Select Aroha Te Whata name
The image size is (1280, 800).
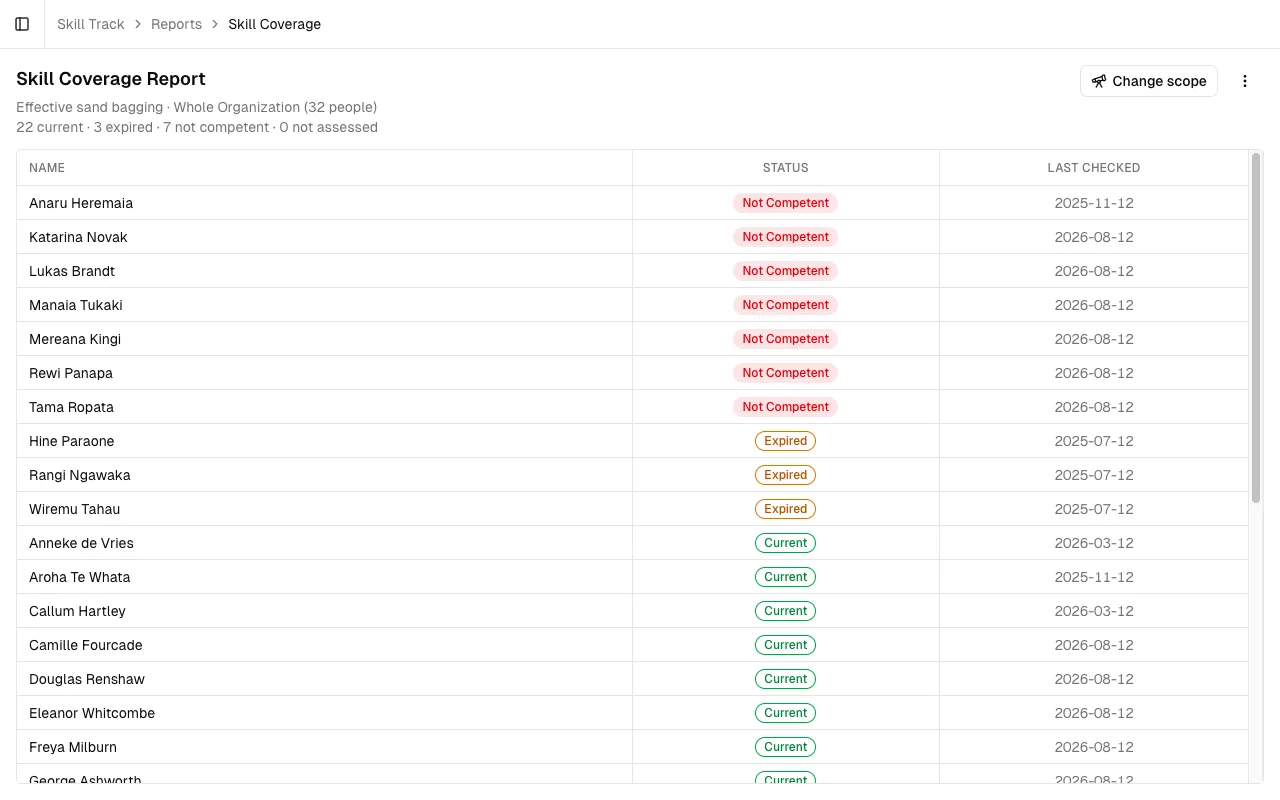coord(80,577)
